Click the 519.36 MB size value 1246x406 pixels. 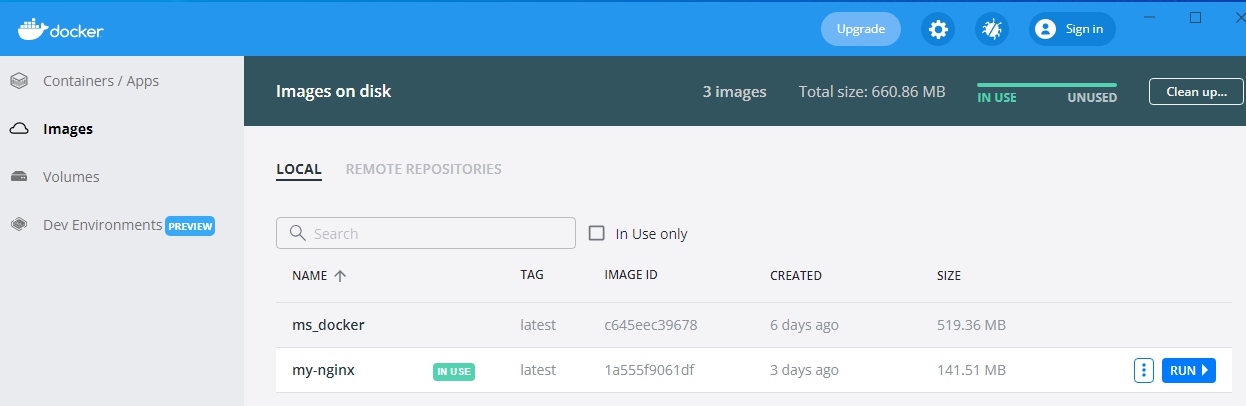click(x=971, y=325)
